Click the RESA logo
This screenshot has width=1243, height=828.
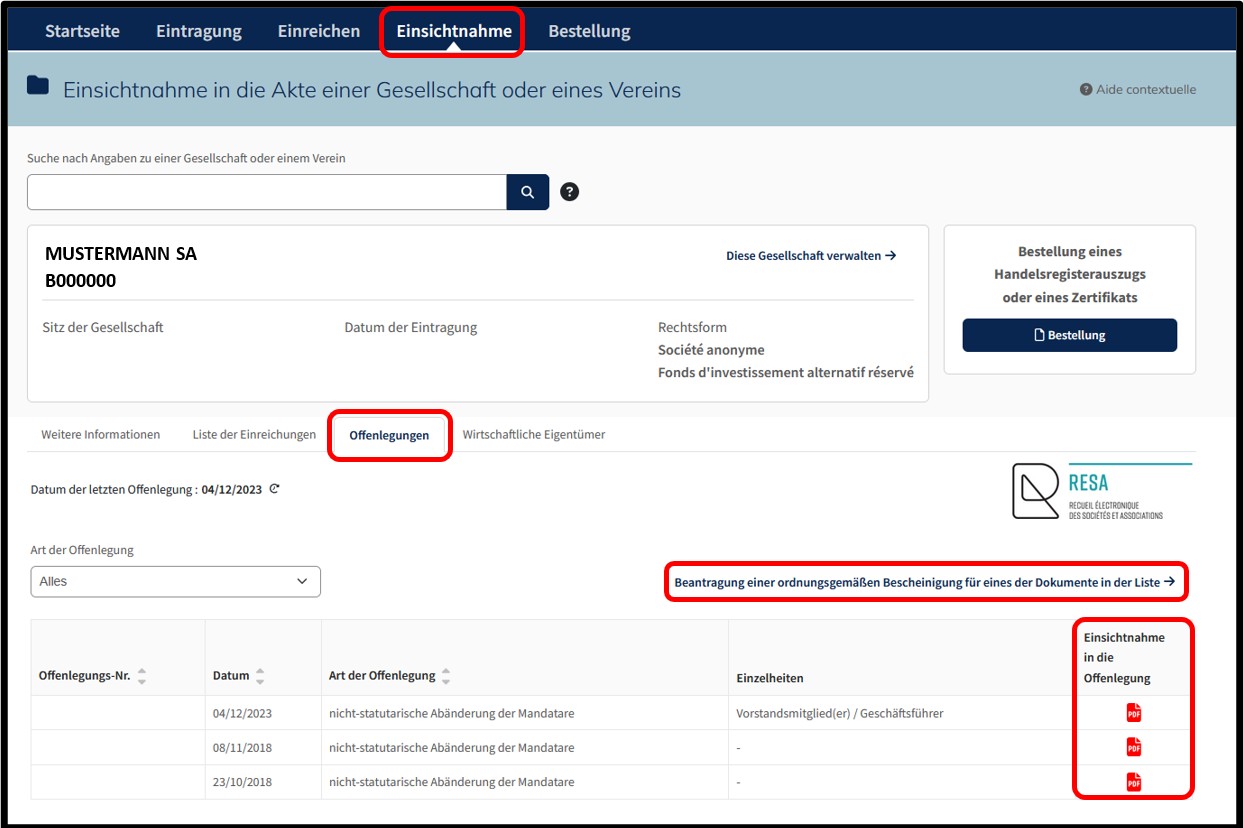pos(1101,491)
